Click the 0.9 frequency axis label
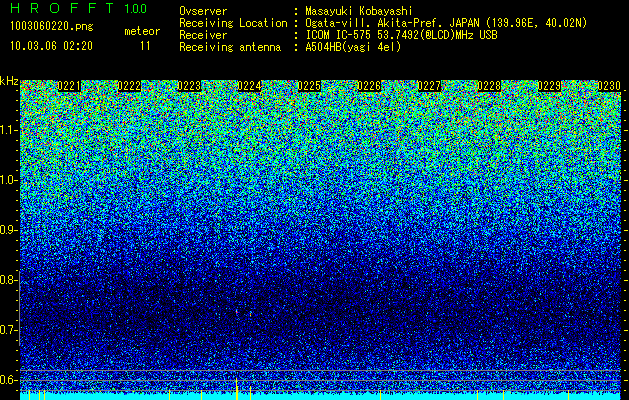Image resolution: width=629 pixels, height=400 pixels. tap(8, 230)
